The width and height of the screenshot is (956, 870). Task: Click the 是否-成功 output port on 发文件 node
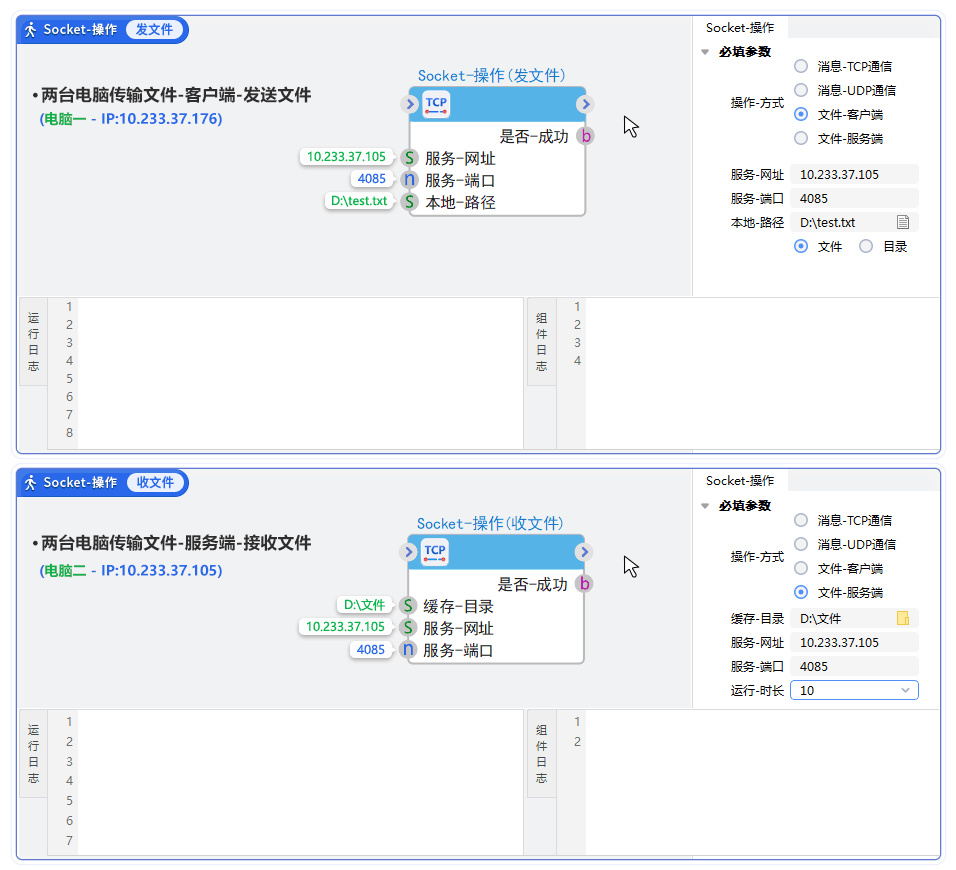click(586, 137)
